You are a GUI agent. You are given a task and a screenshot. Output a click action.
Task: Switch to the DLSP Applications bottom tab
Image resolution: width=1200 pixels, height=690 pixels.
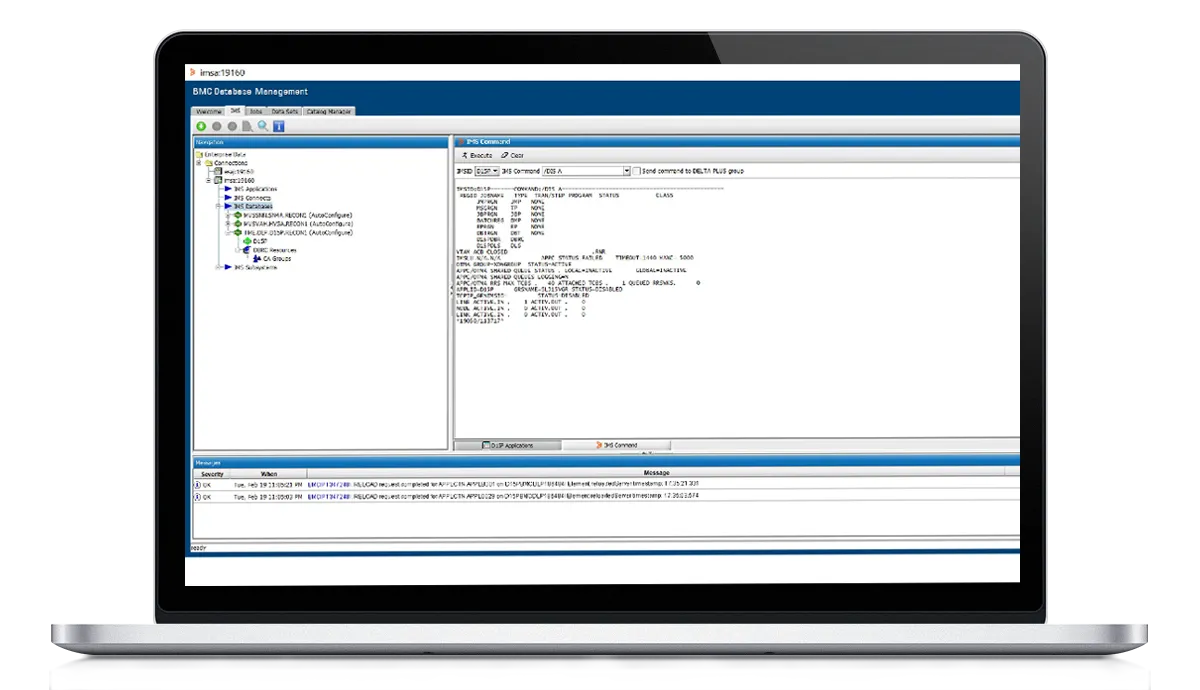click(x=508, y=445)
